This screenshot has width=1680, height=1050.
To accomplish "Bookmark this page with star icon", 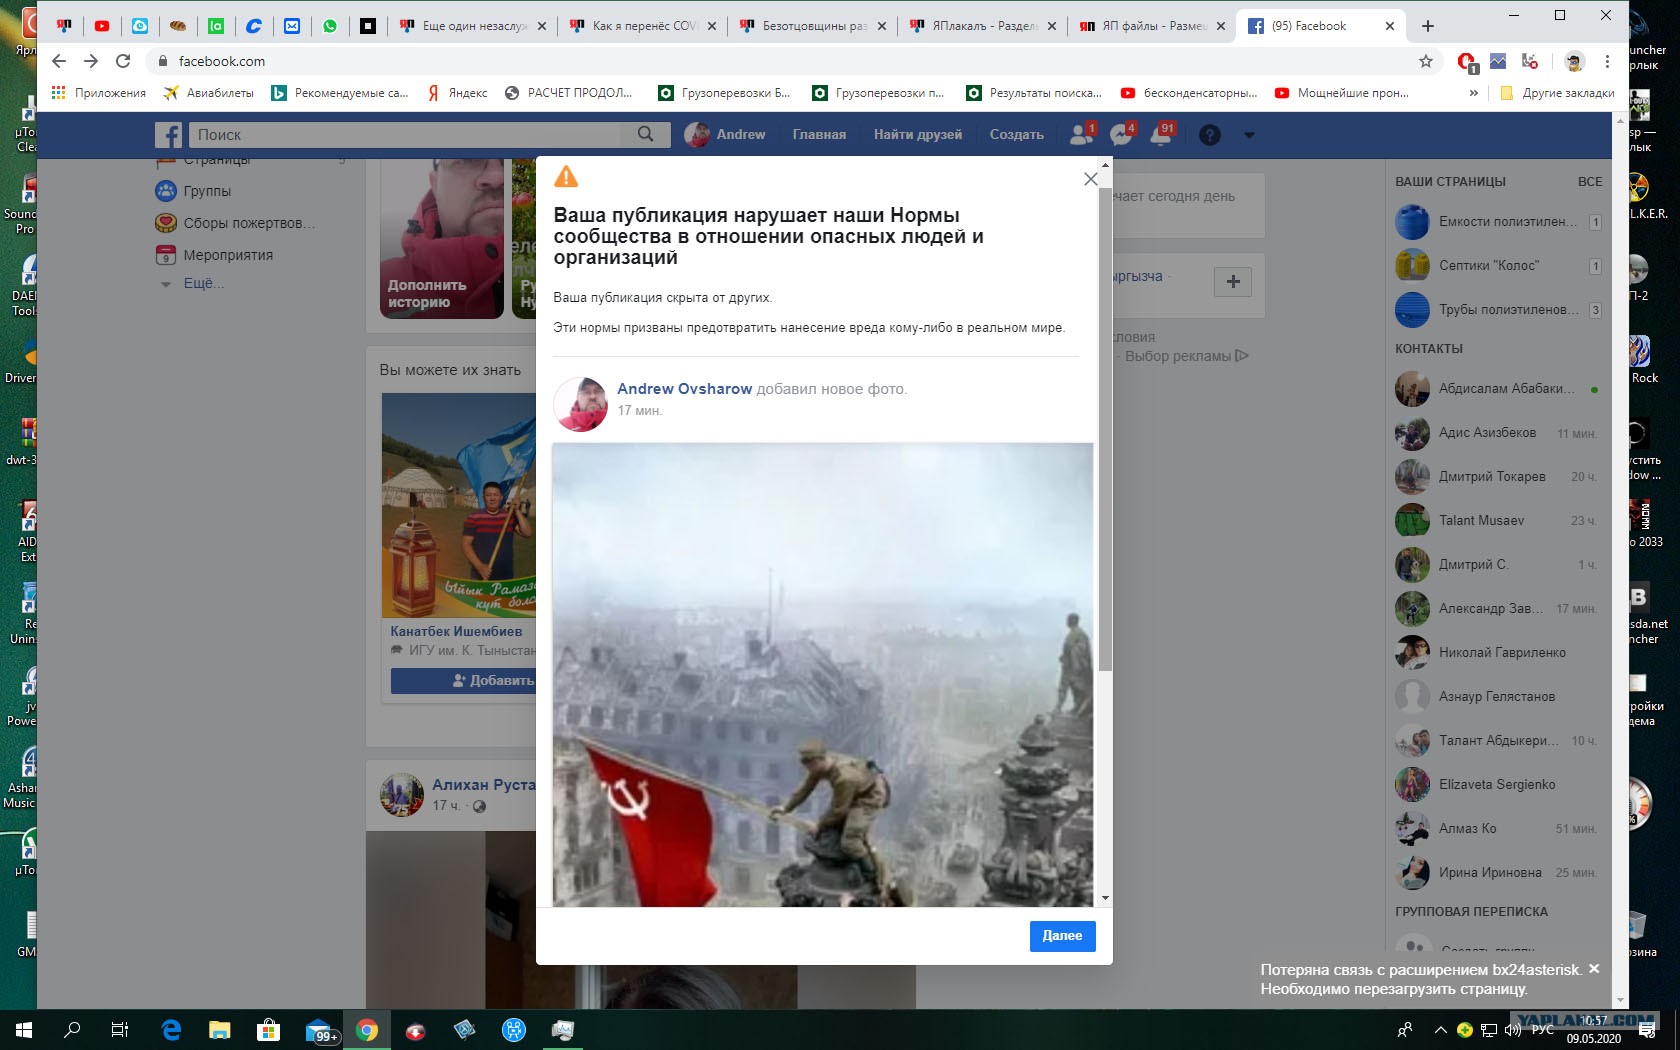I will pos(1426,61).
